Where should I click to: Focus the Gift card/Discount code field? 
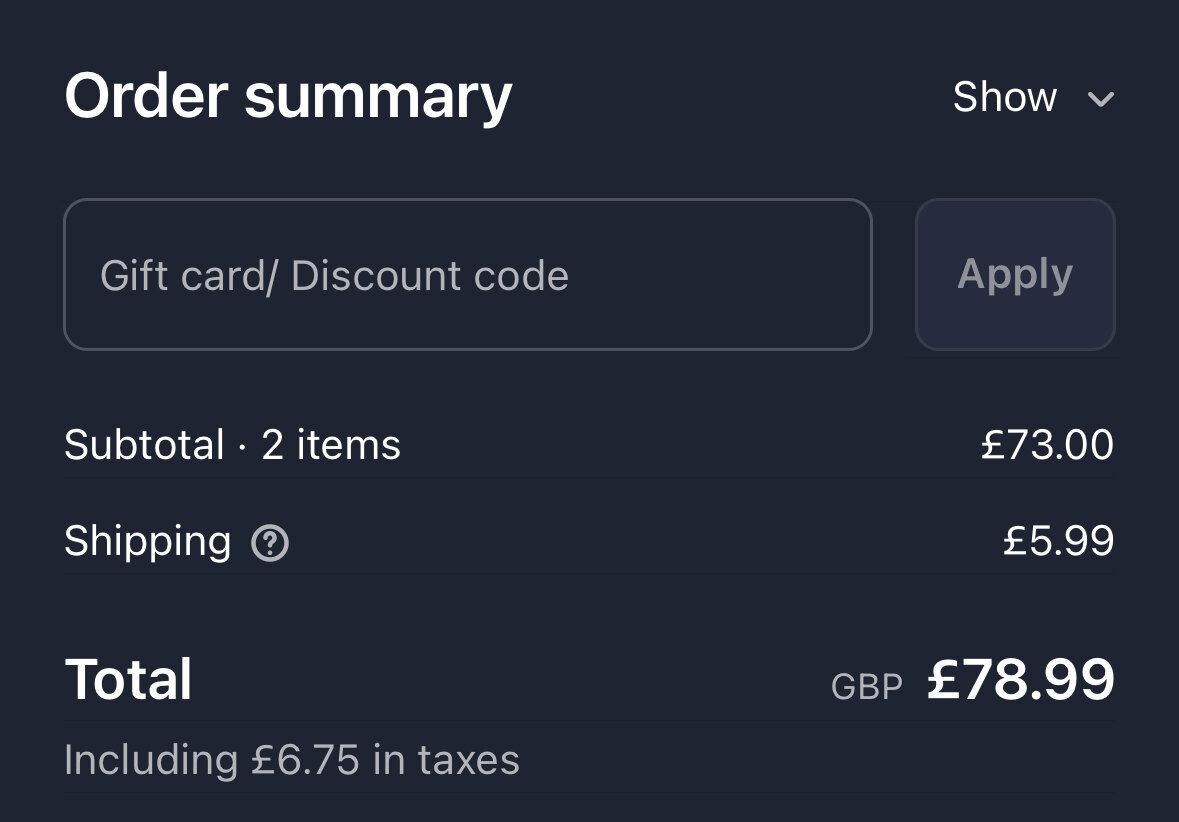coord(467,275)
